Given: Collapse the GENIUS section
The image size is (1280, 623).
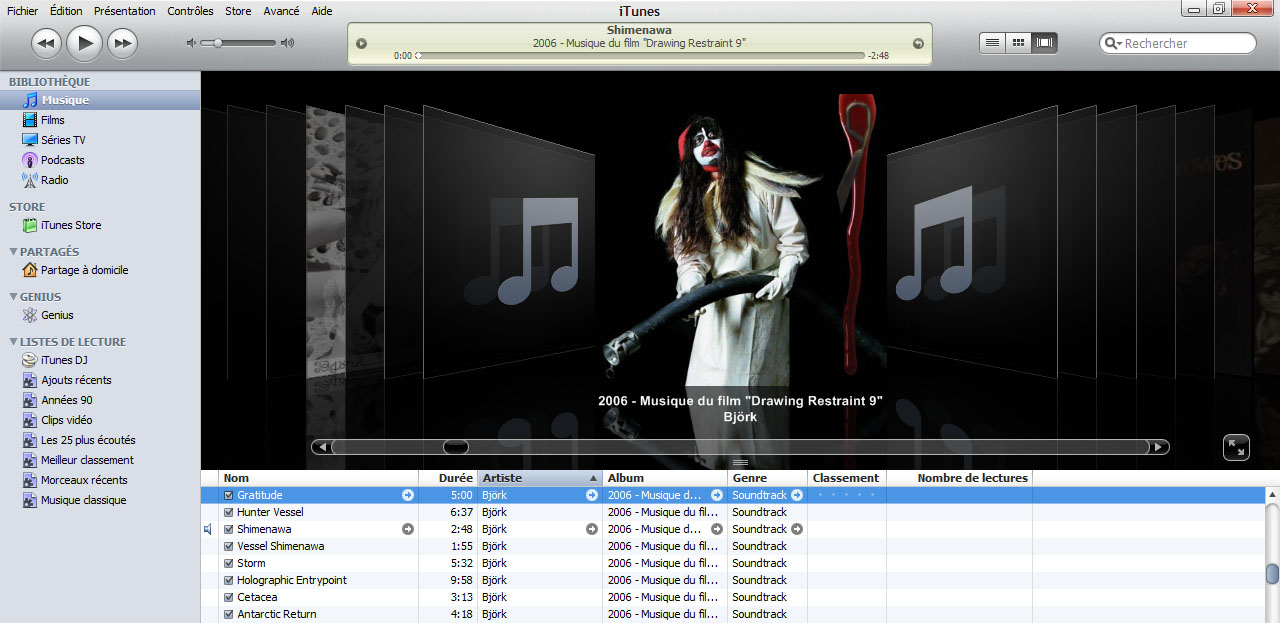Looking at the screenshot, I should pos(13,297).
